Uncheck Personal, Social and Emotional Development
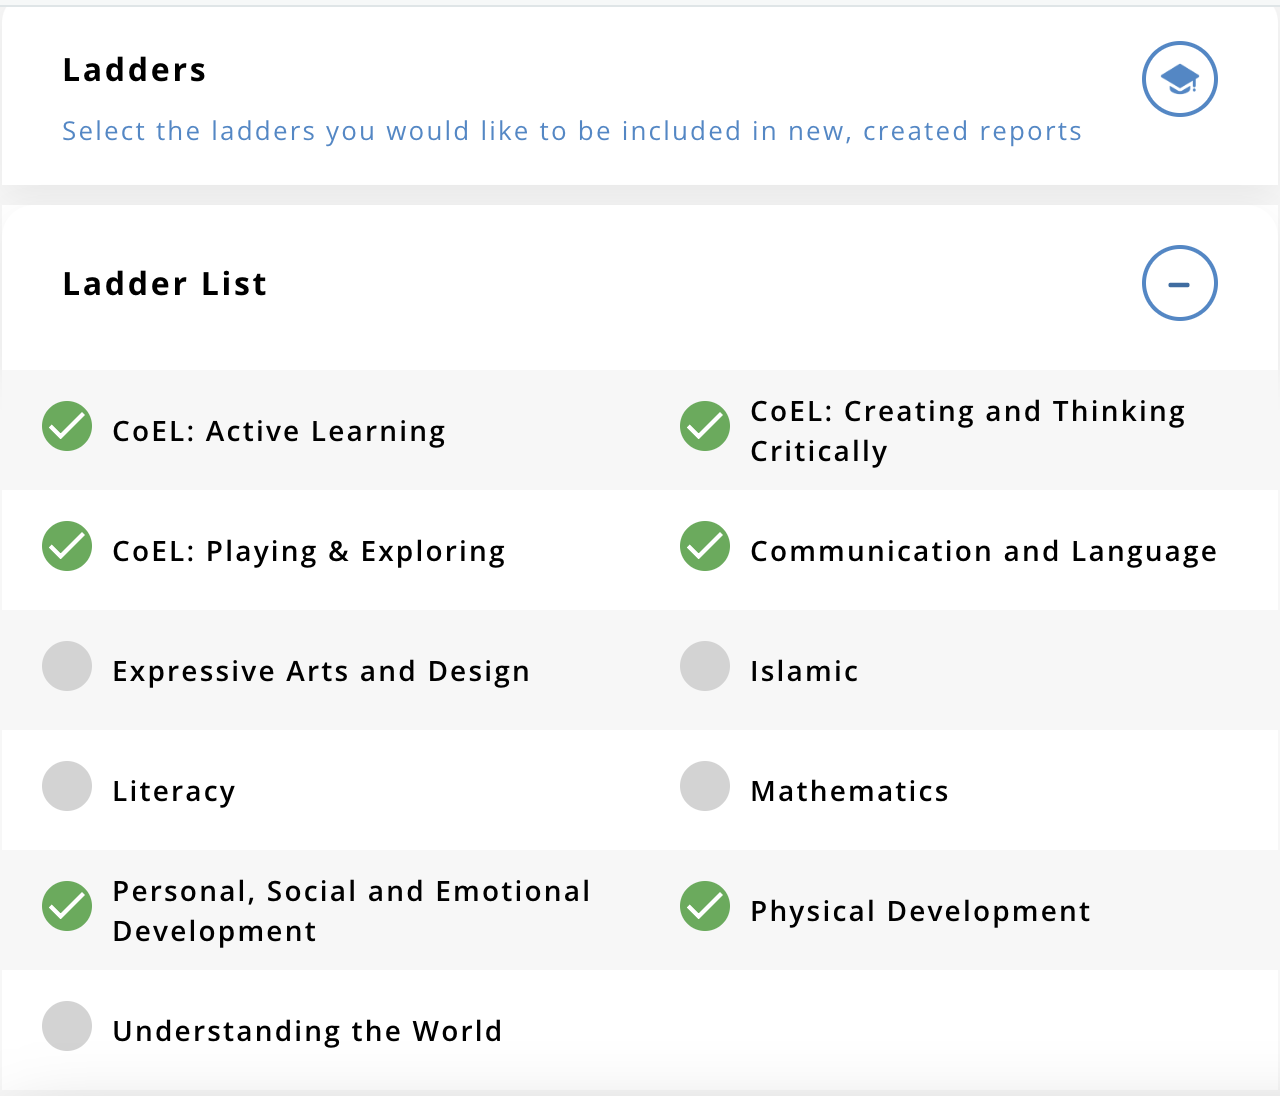Image resolution: width=1280 pixels, height=1096 pixels. [67, 906]
